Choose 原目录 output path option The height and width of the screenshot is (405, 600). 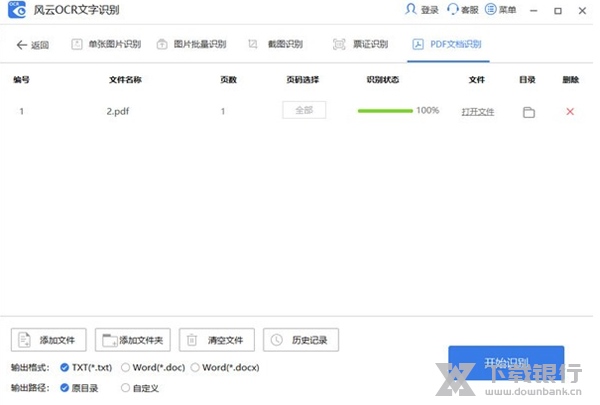point(79,388)
